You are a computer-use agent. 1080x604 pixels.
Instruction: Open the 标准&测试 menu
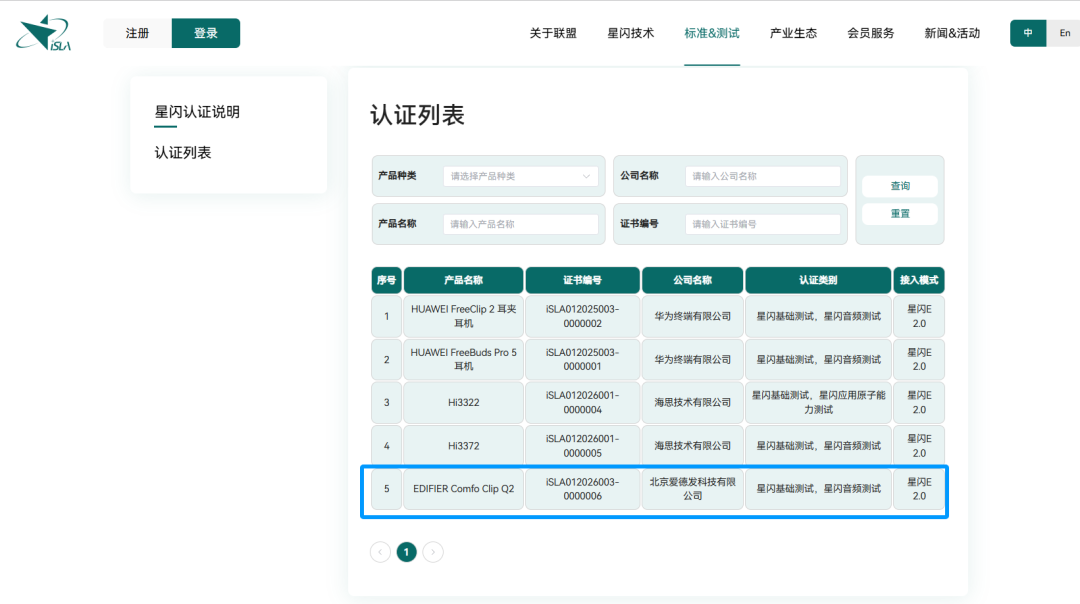click(712, 33)
